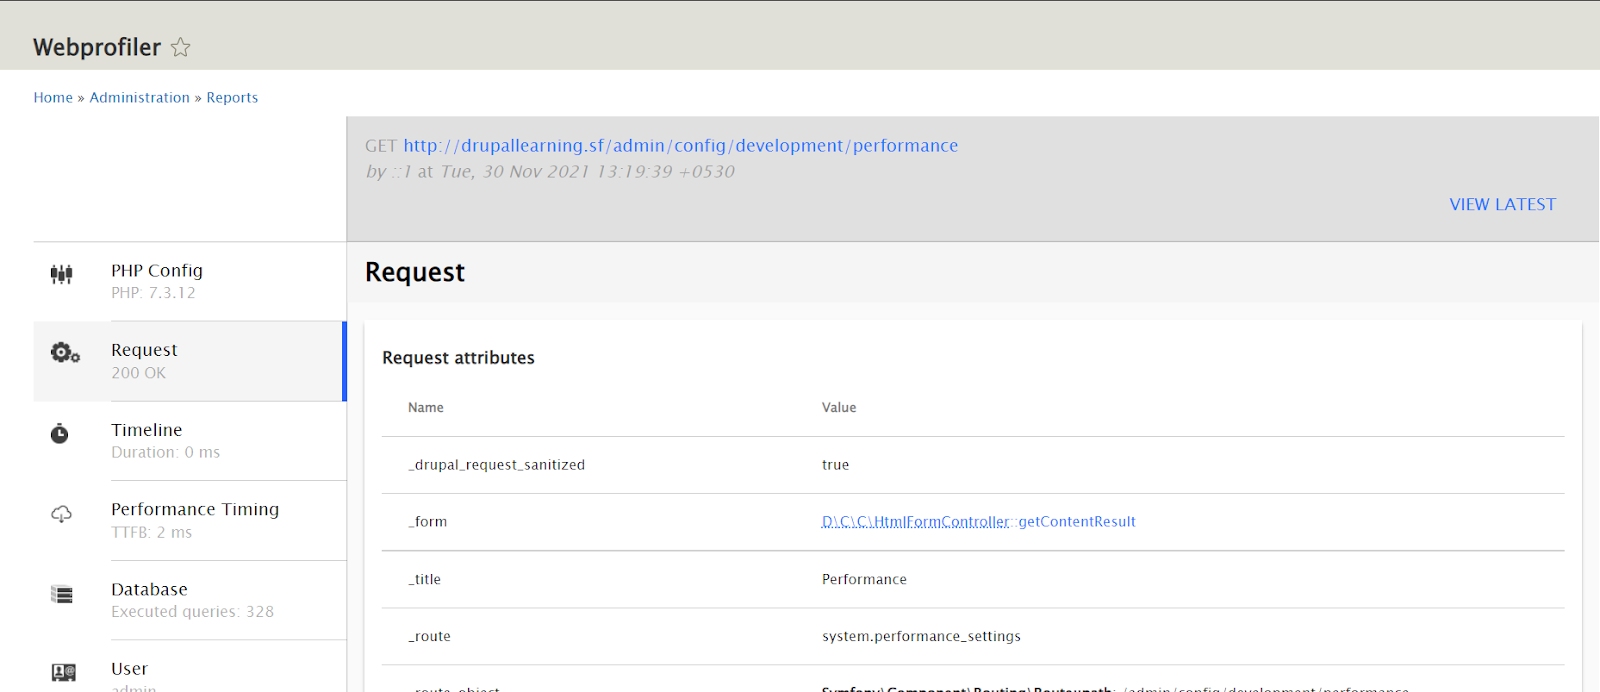This screenshot has height=692, width=1600.
Task: Open HtmlFormController::getContentResult link
Action: [979, 522]
